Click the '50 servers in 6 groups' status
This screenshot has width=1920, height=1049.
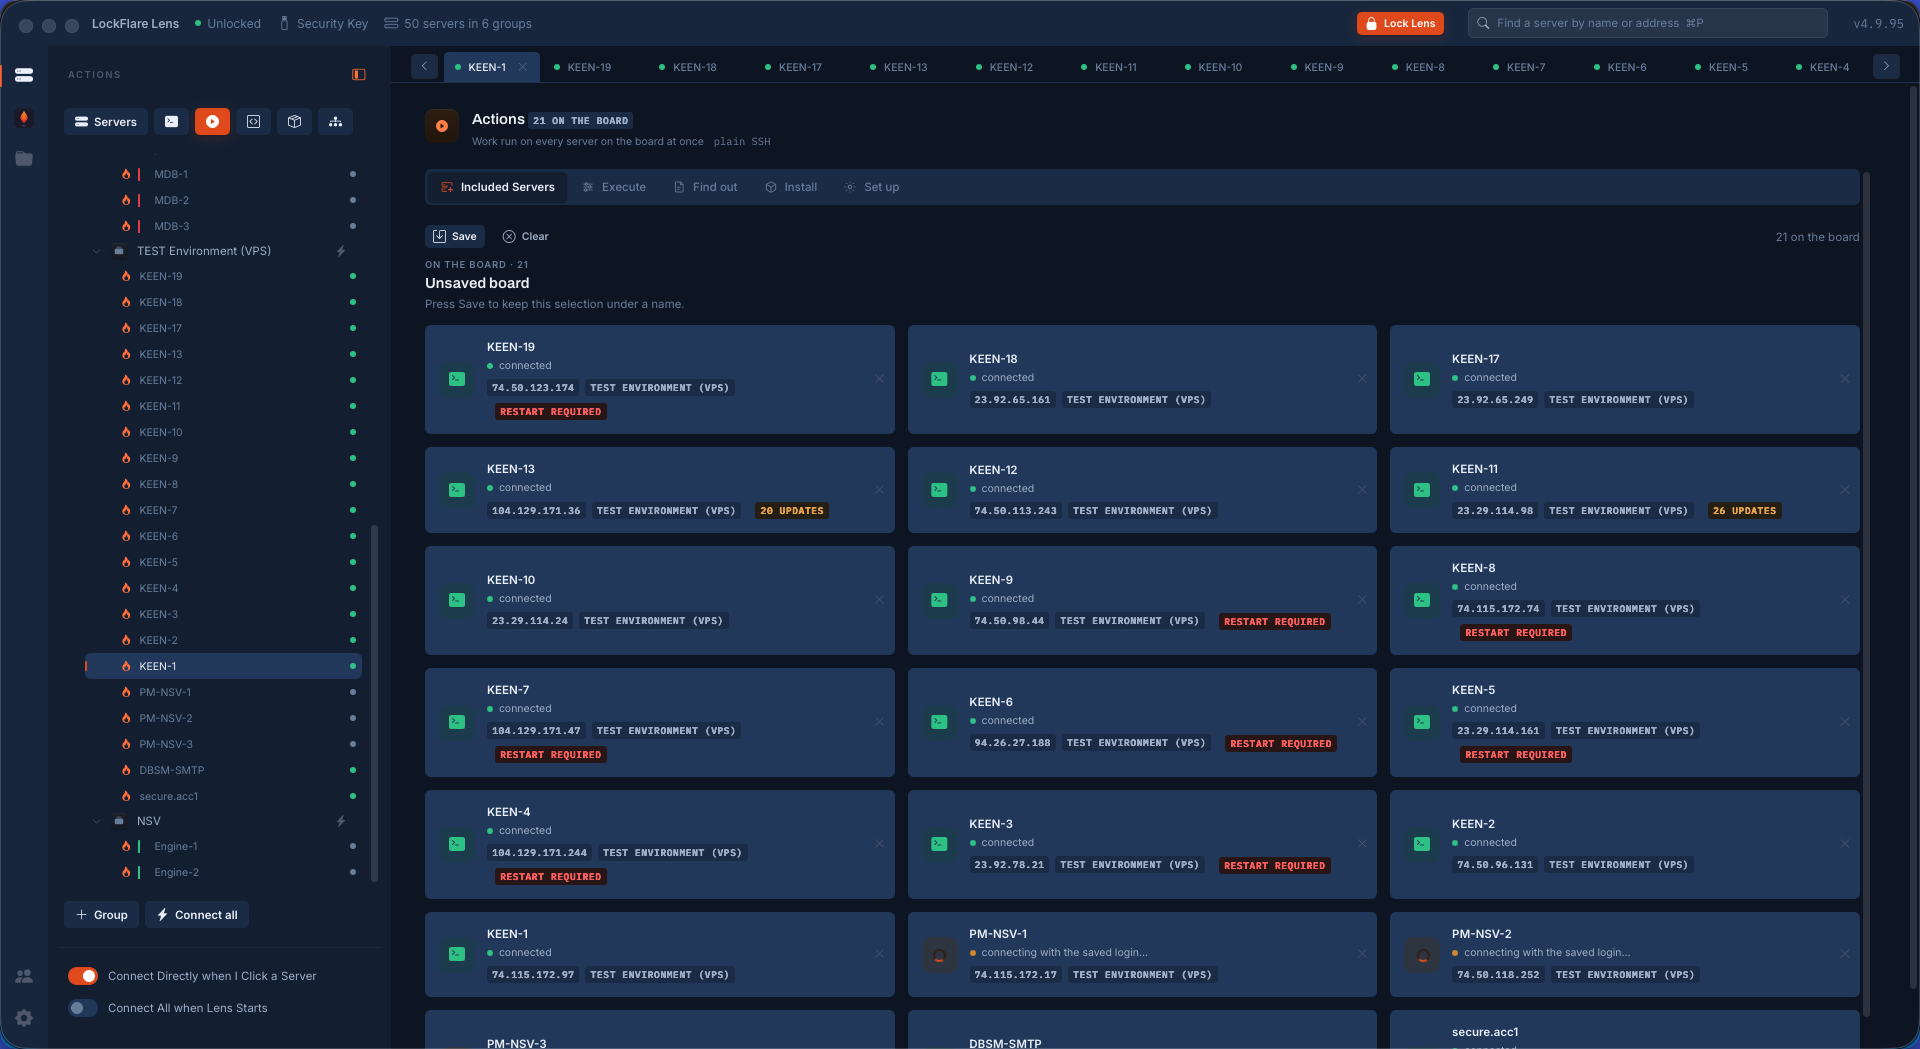pos(458,23)
